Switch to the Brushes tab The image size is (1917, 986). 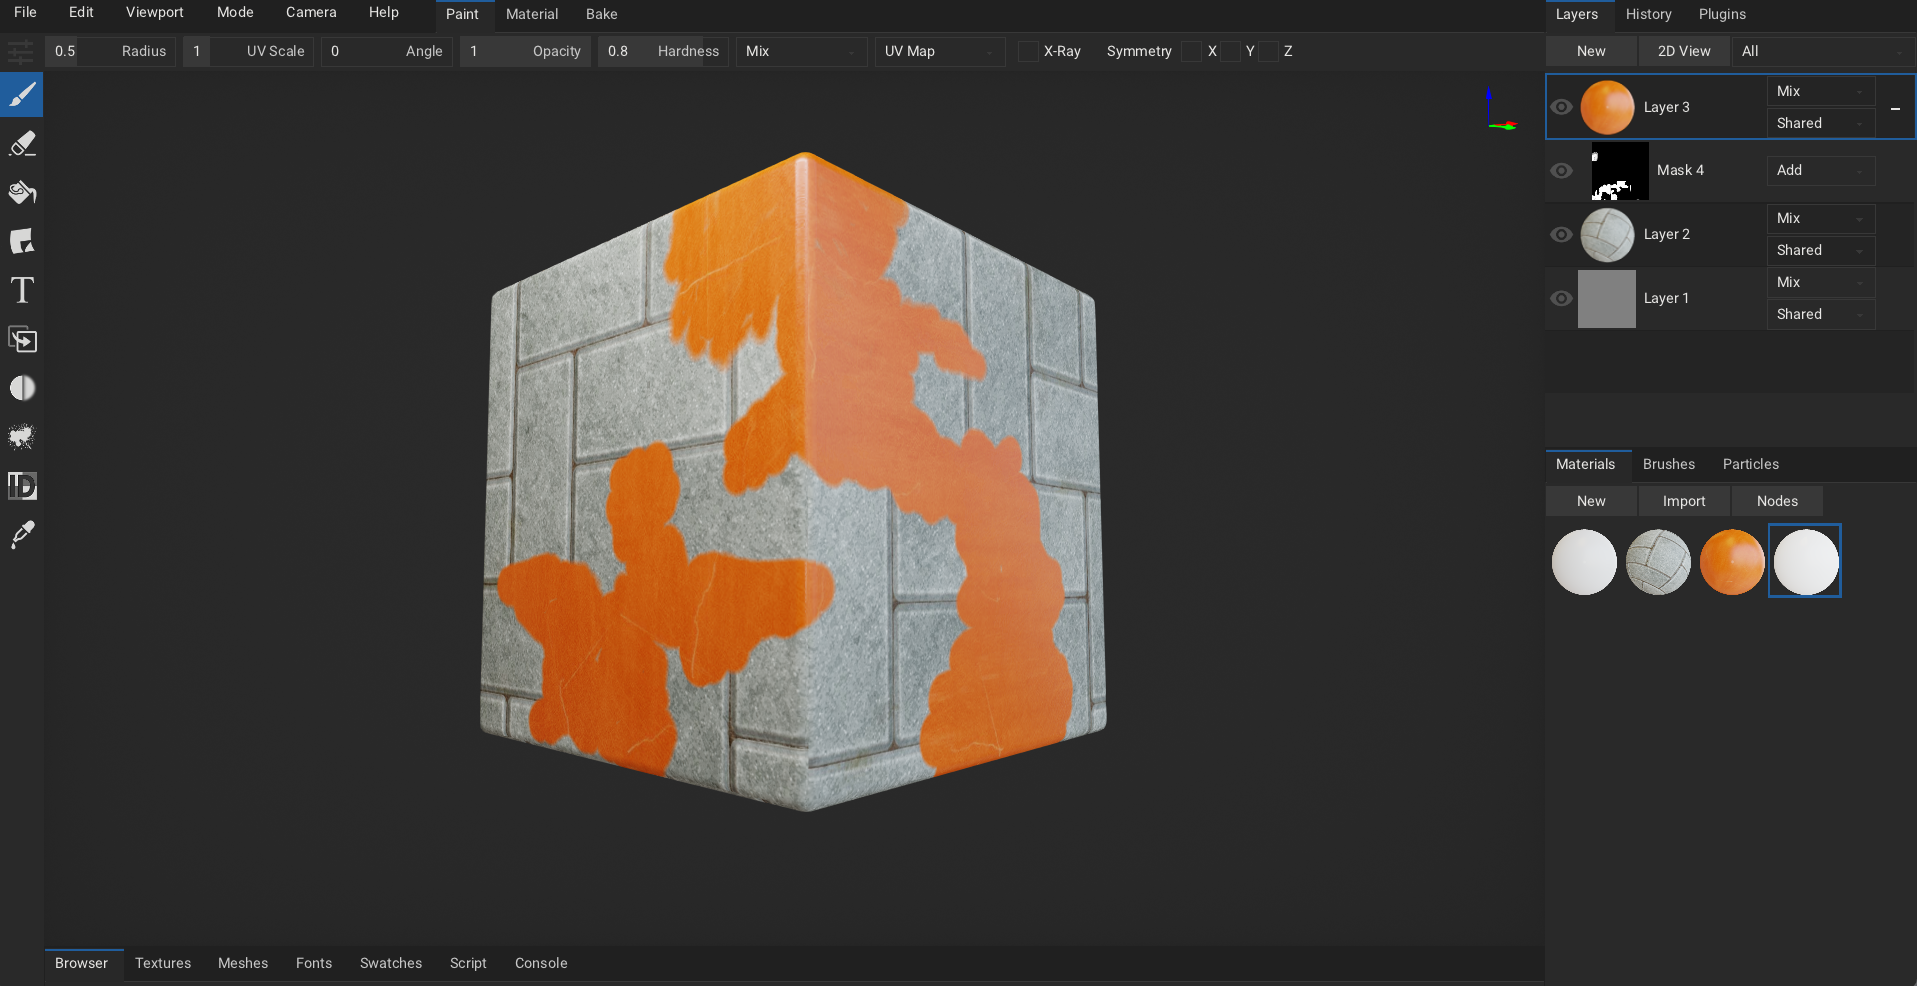point(1669,464)
